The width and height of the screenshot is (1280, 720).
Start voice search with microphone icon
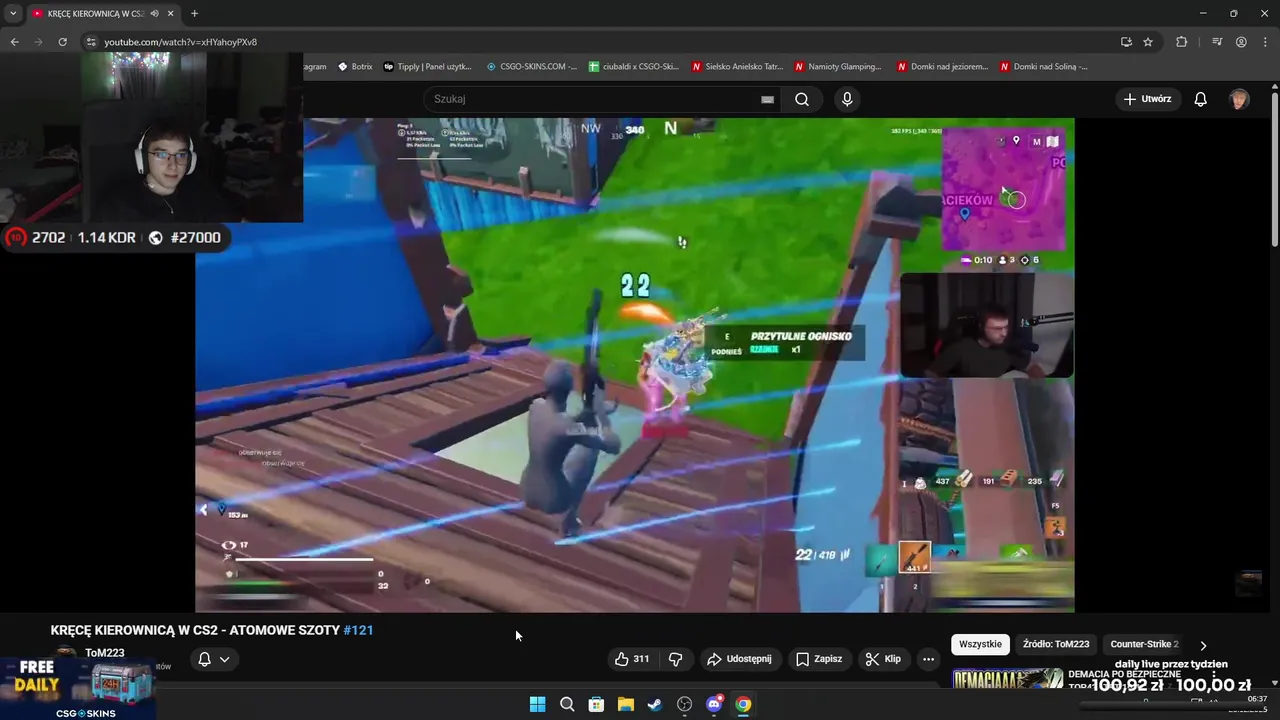[847, 99]
